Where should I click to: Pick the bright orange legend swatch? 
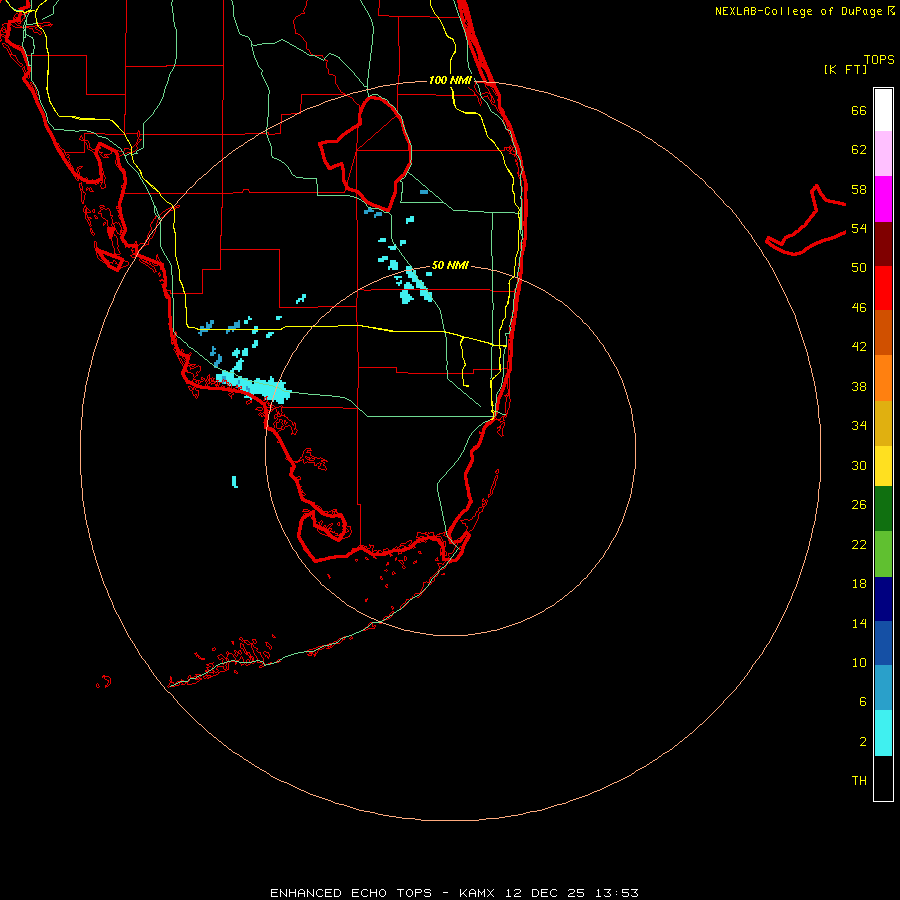click(883, 378)
